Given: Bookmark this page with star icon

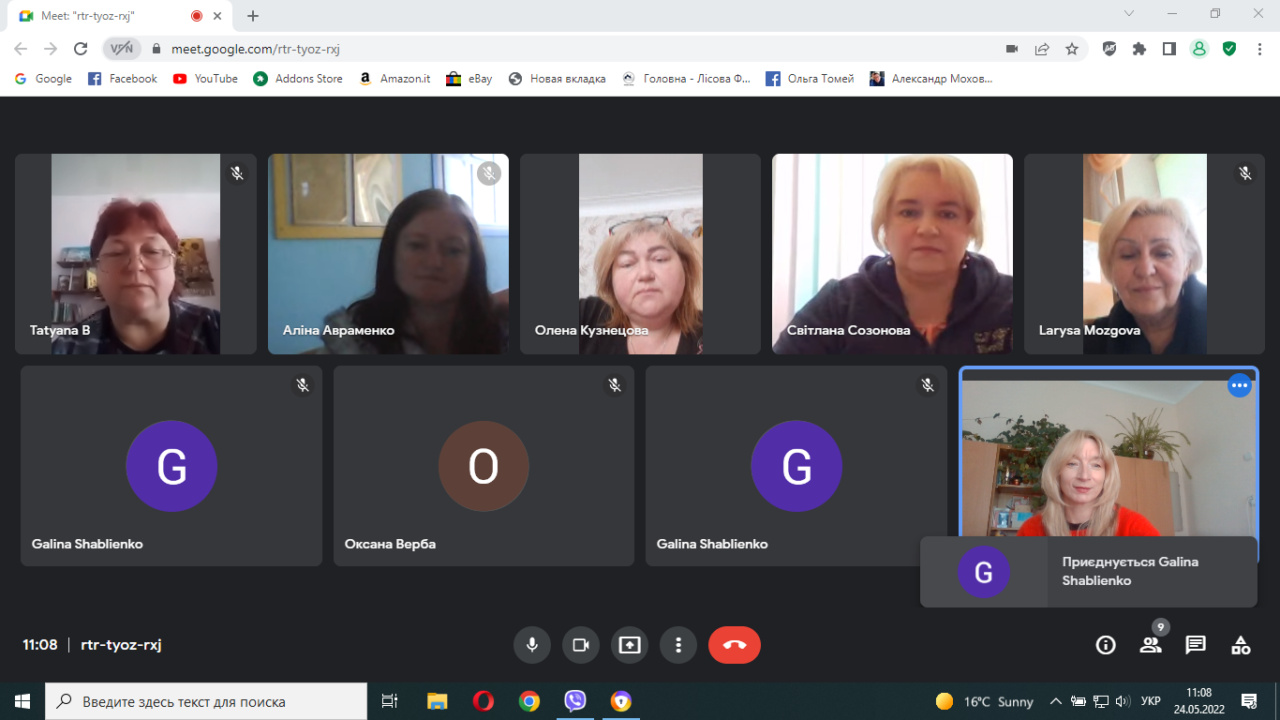Looking at the screenshot, I should coord(1072,48).
